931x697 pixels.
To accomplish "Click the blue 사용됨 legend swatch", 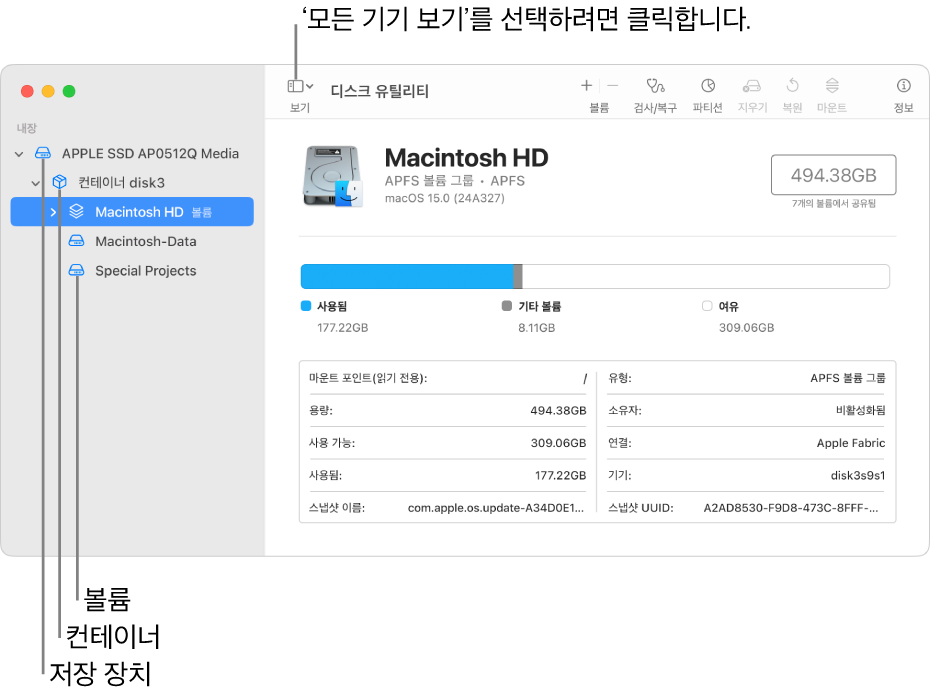I will coord(306,306).
